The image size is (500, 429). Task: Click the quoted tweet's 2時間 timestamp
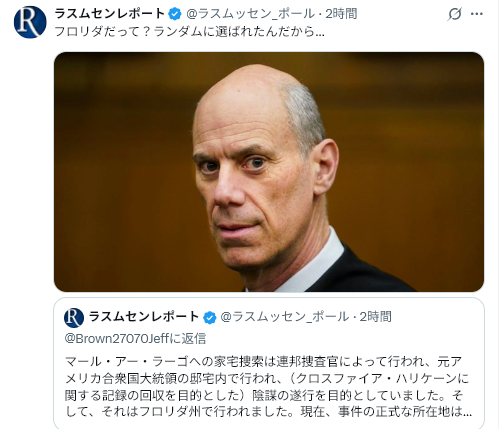(x=375, y=317)
